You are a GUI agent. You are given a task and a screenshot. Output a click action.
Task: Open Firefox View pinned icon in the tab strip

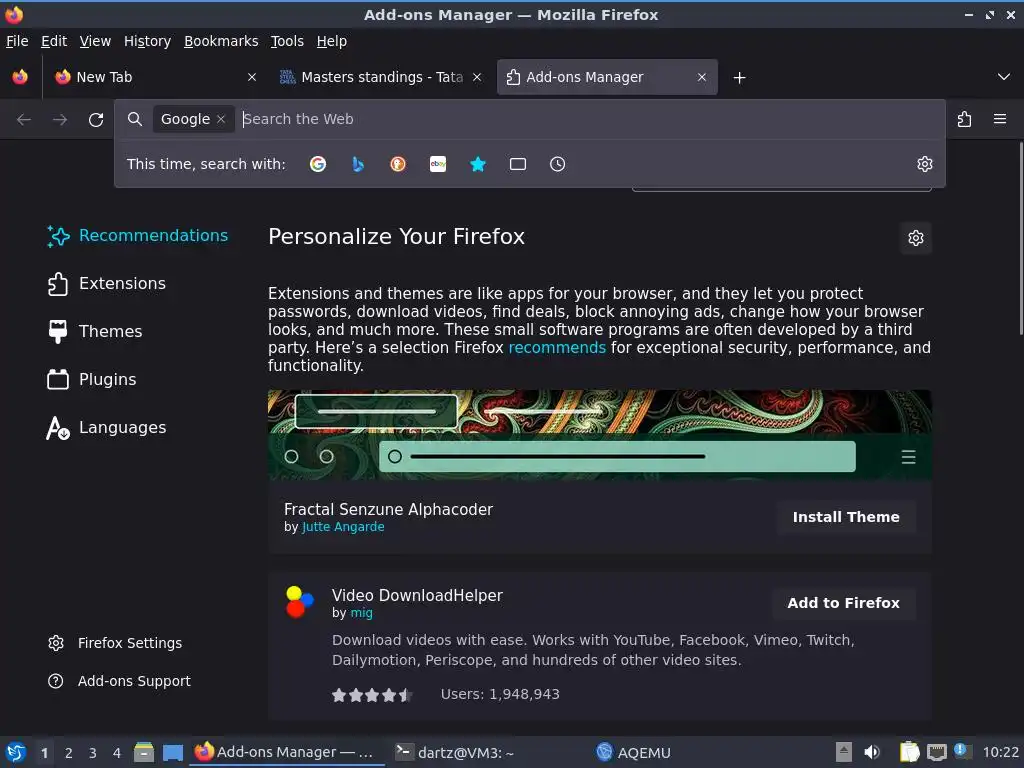pos(20,77)
